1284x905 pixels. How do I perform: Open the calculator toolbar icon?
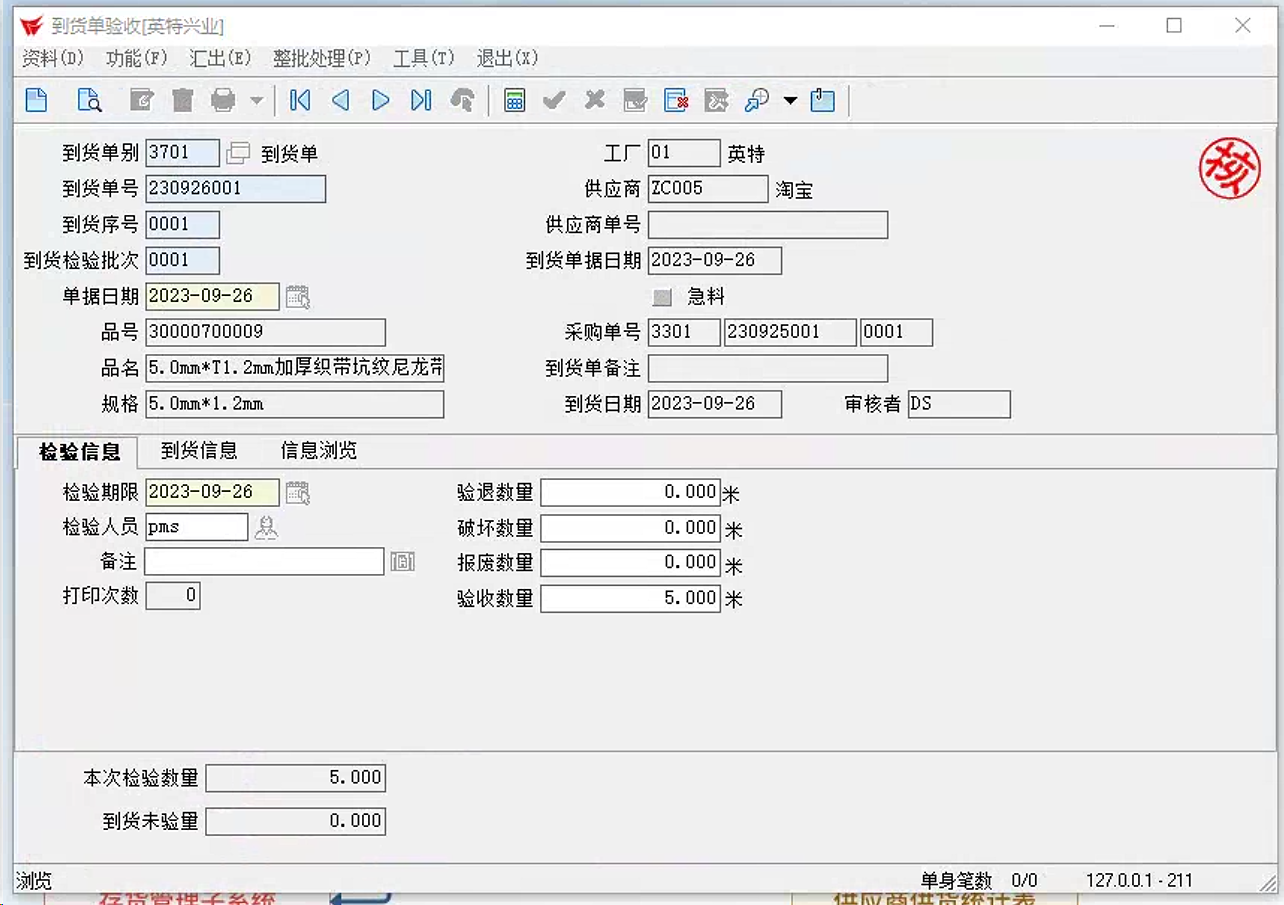(x=515, y=100)
